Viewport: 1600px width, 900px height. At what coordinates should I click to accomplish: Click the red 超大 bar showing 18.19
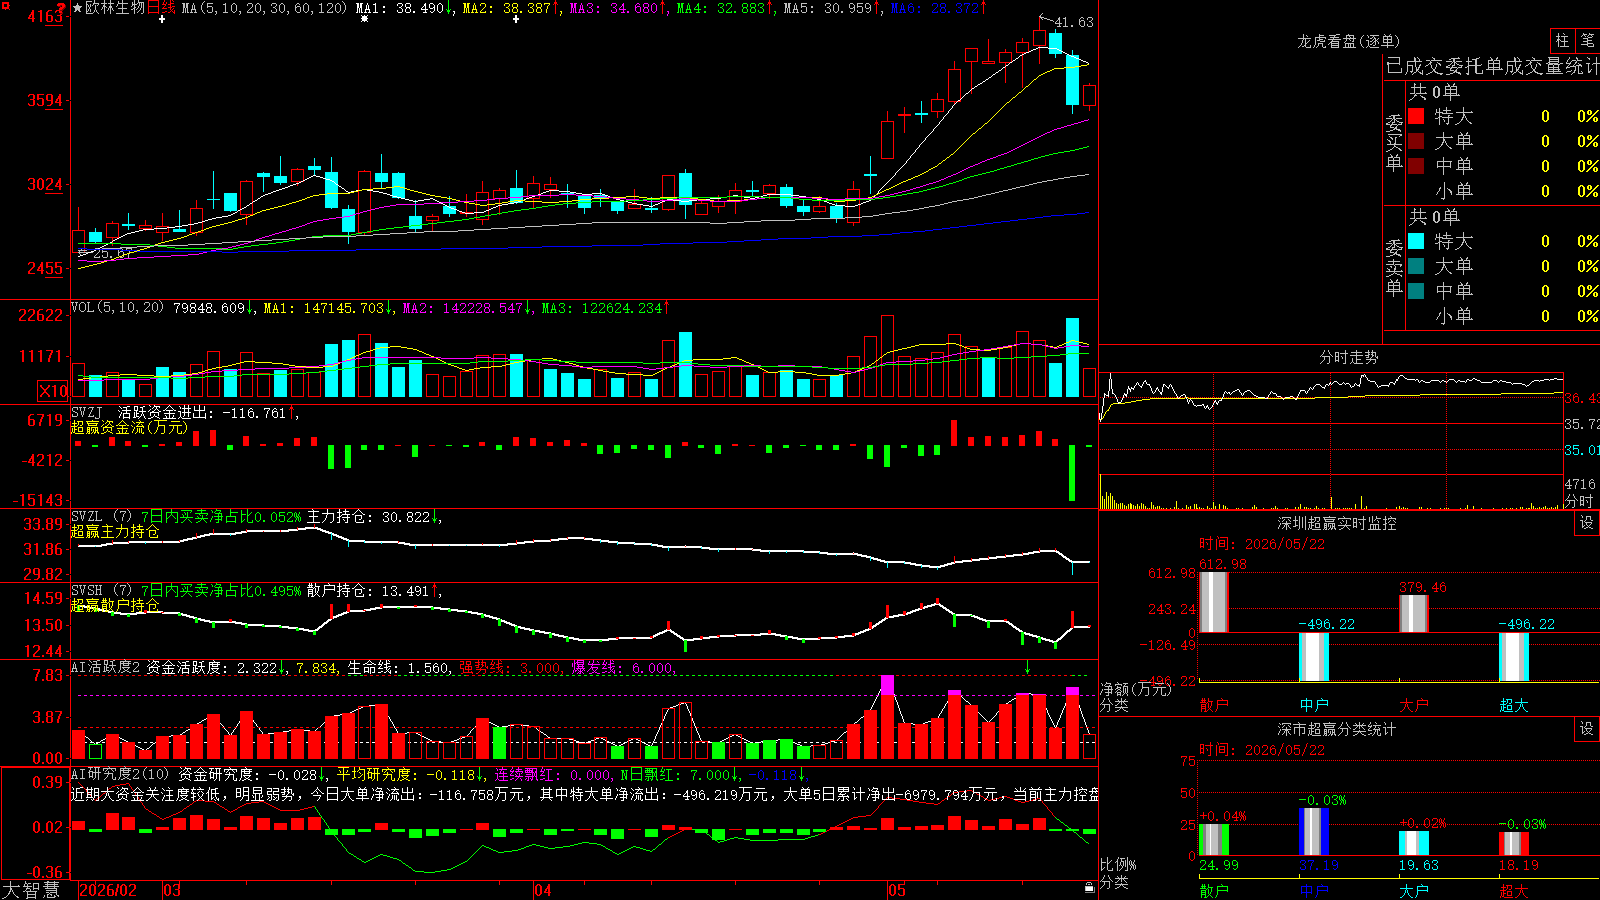point(1514,844)
